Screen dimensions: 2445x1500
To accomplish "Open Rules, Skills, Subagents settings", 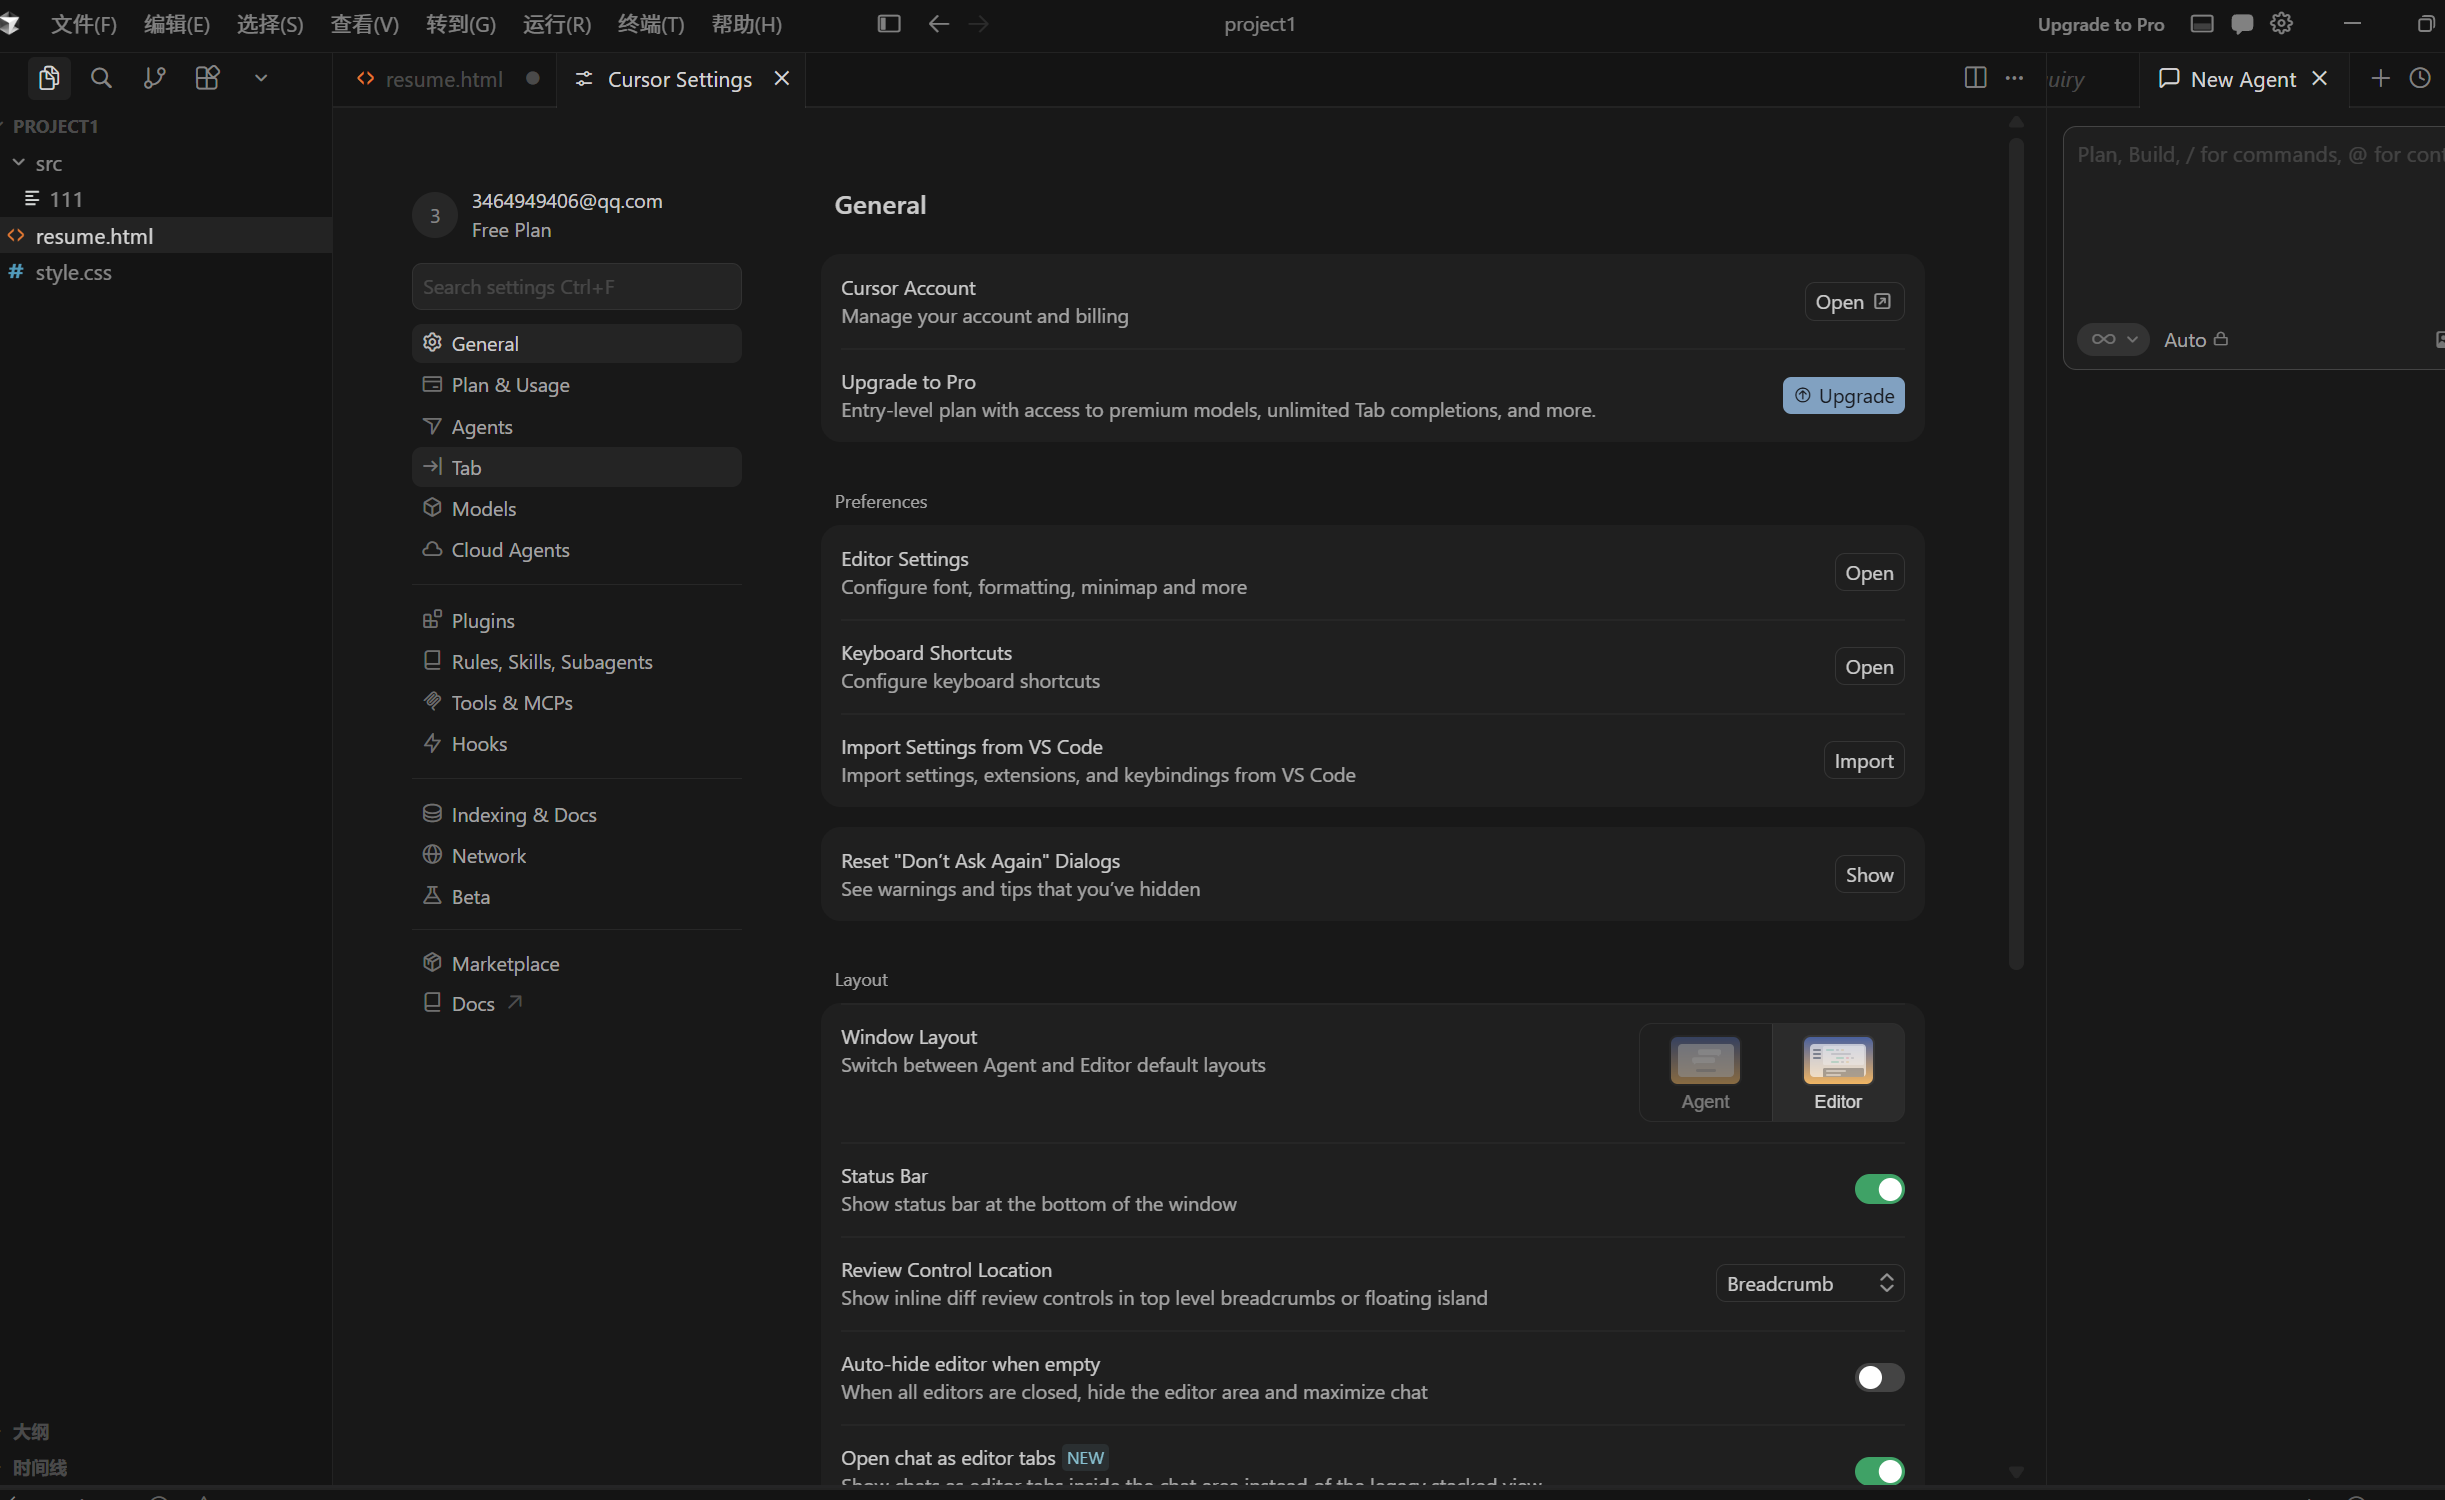I will [x=576, y=661].
